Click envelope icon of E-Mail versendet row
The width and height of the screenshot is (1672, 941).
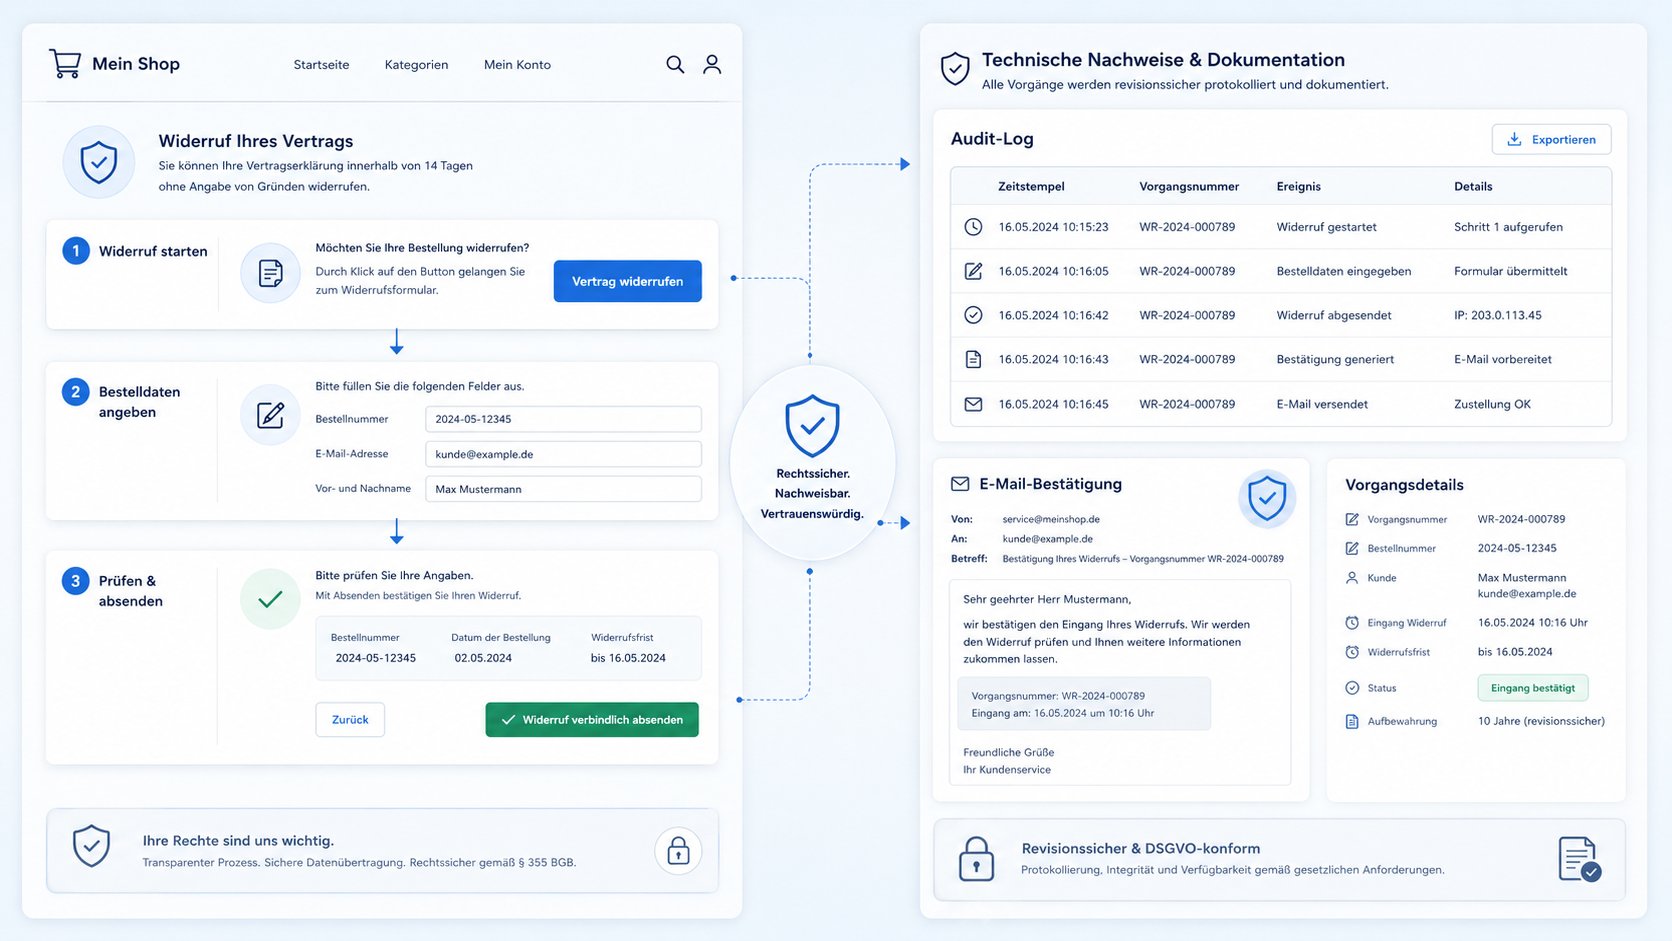(x=973, y=404)
